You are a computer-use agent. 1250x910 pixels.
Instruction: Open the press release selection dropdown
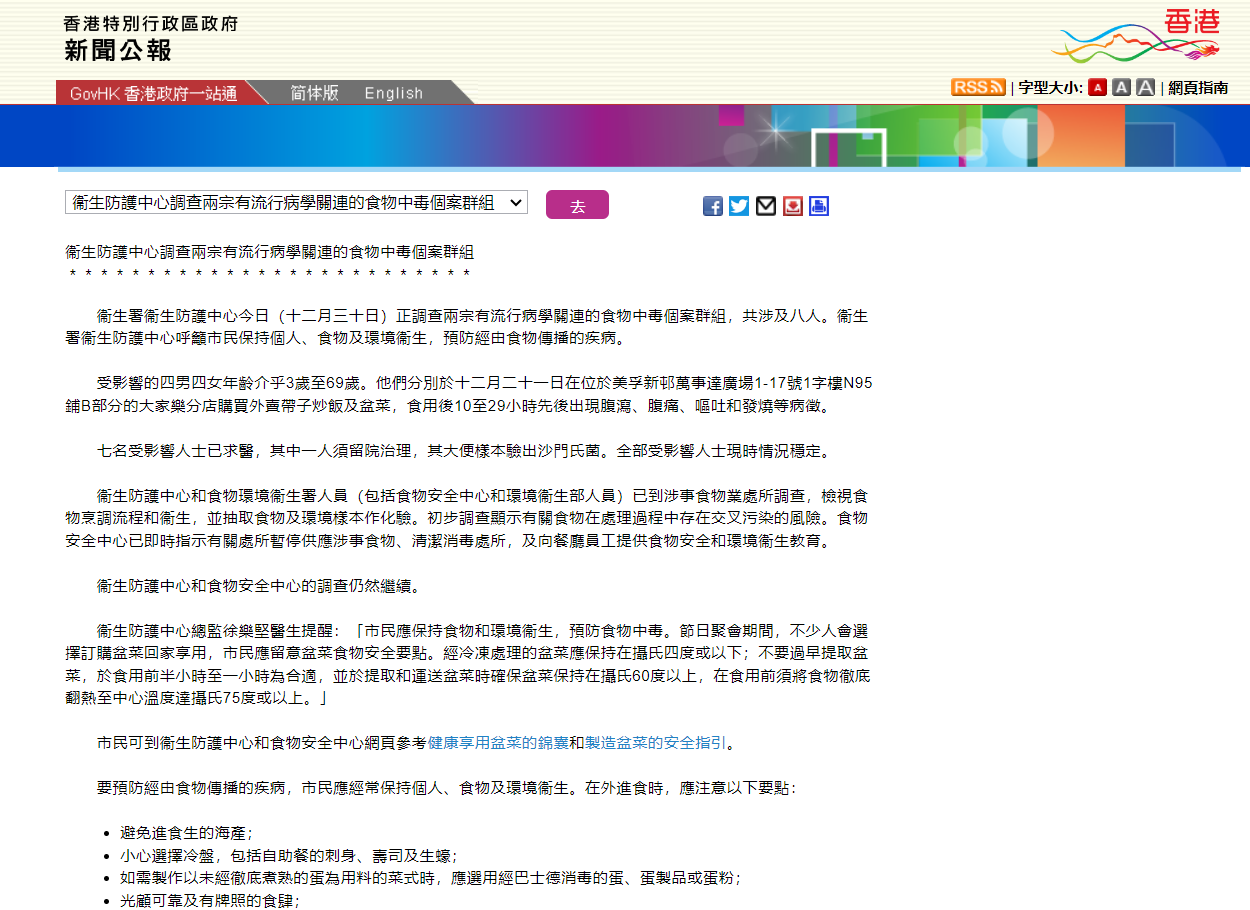pos(295,202)
